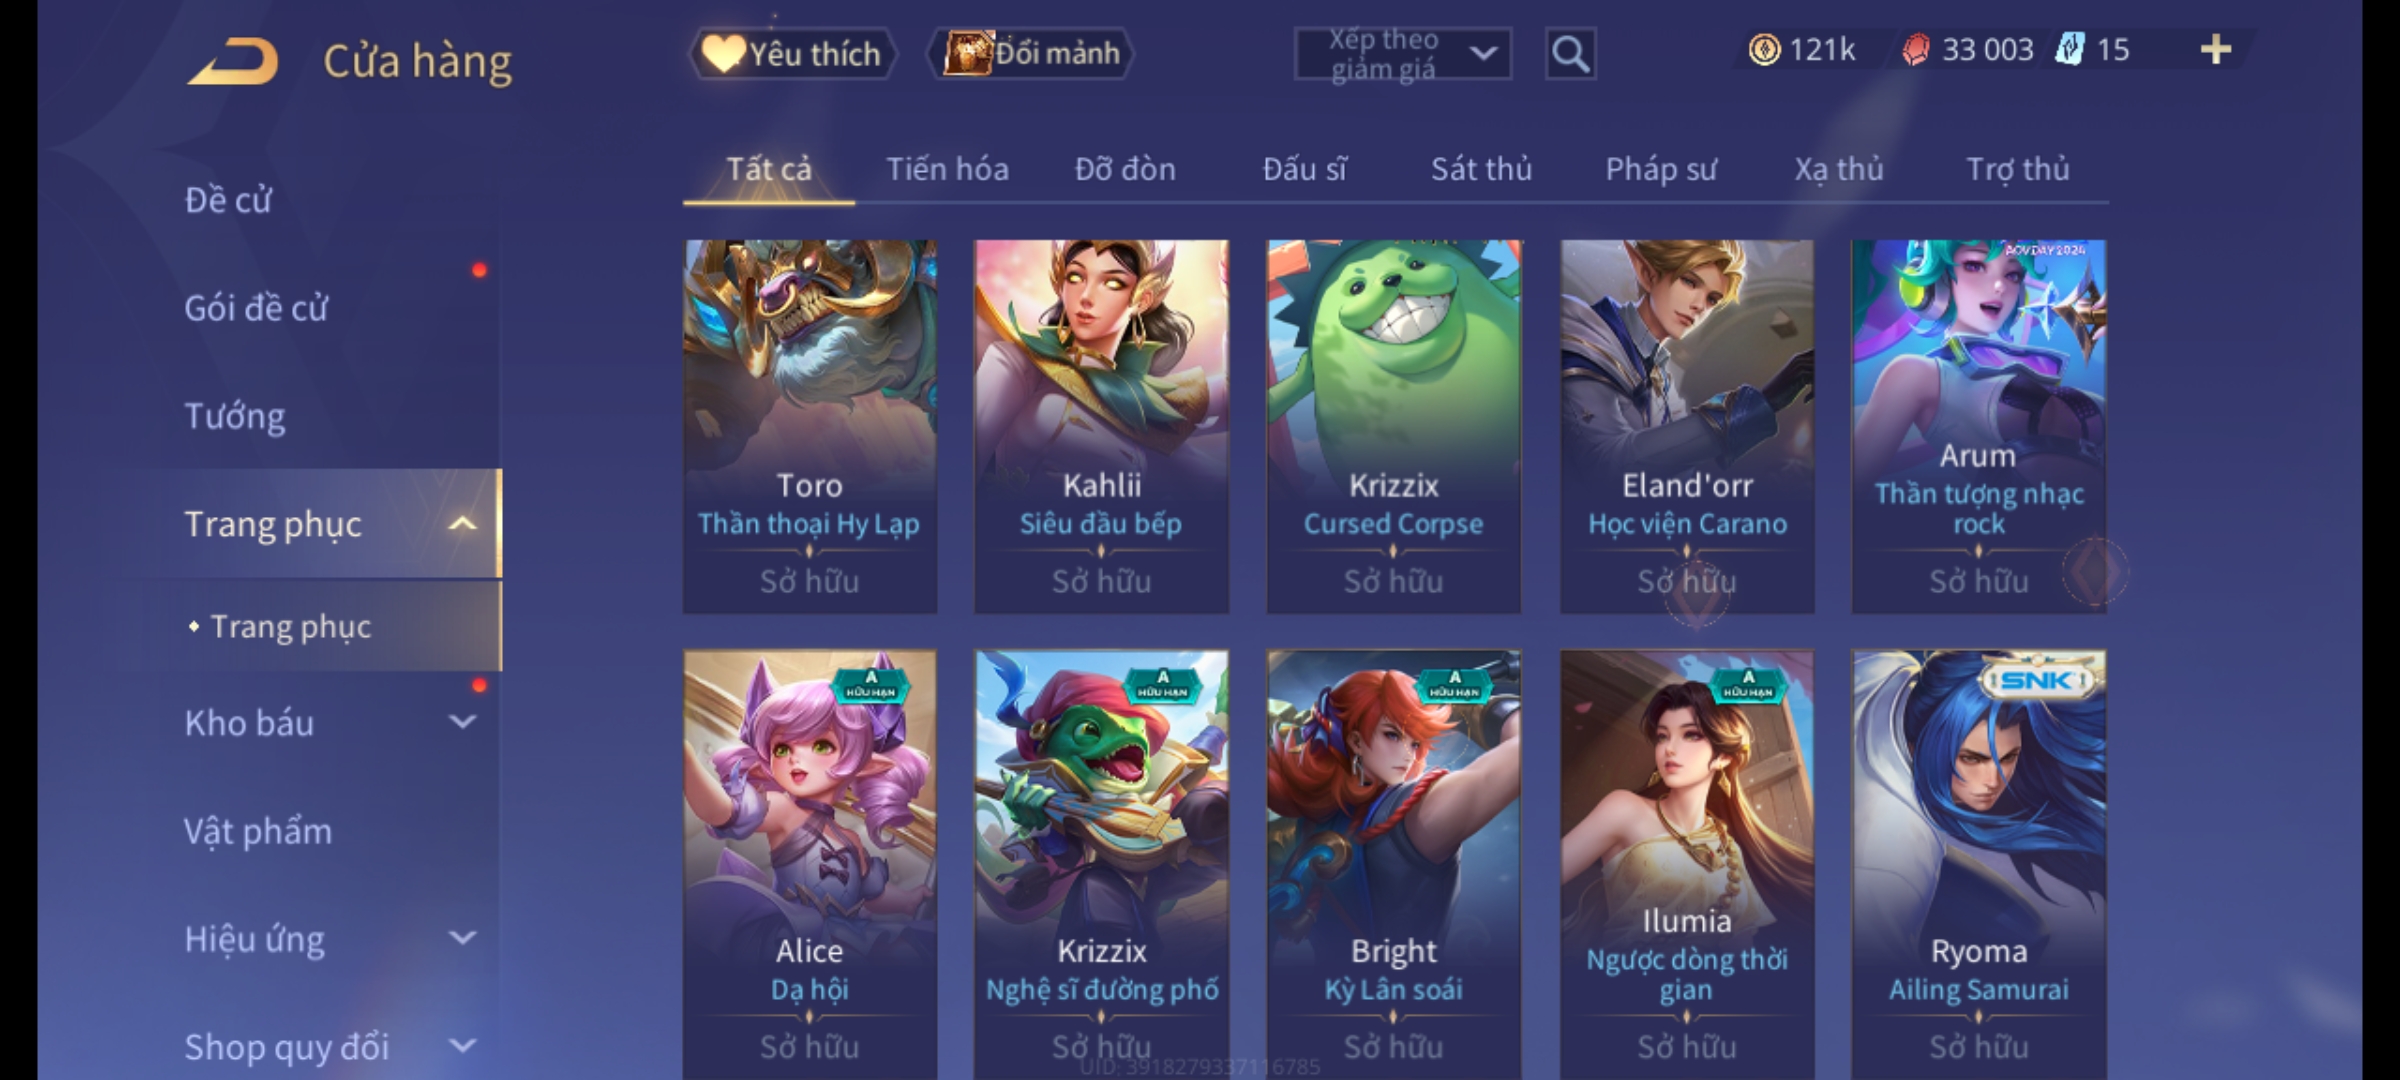Open the Yêu thích favorites button
2400x1080 pixels.
tap(792, 54)
